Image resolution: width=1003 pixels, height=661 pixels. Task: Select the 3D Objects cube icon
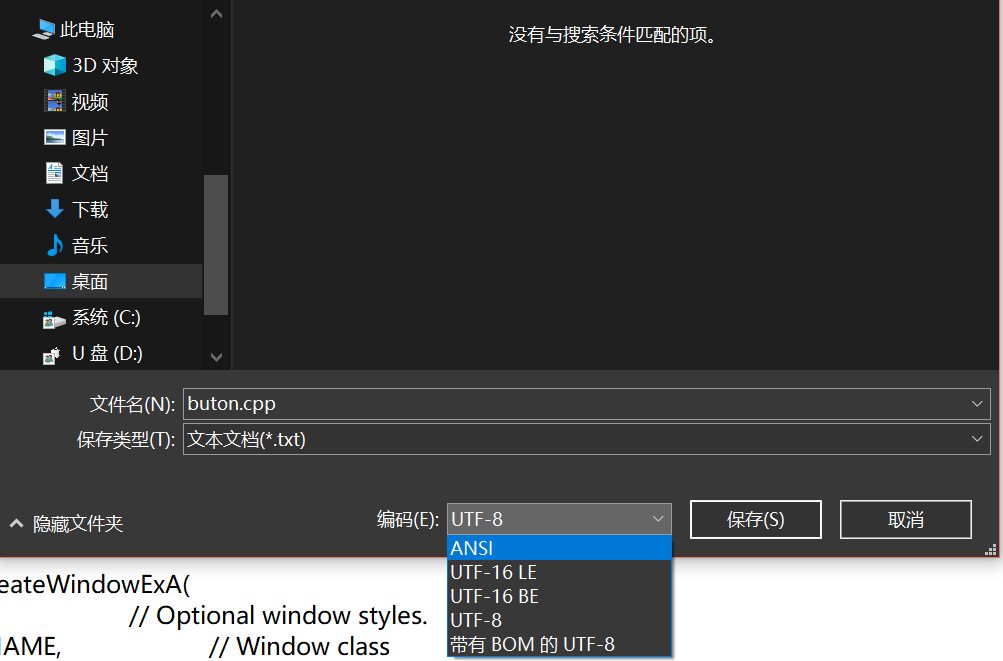tap(55, 66)
